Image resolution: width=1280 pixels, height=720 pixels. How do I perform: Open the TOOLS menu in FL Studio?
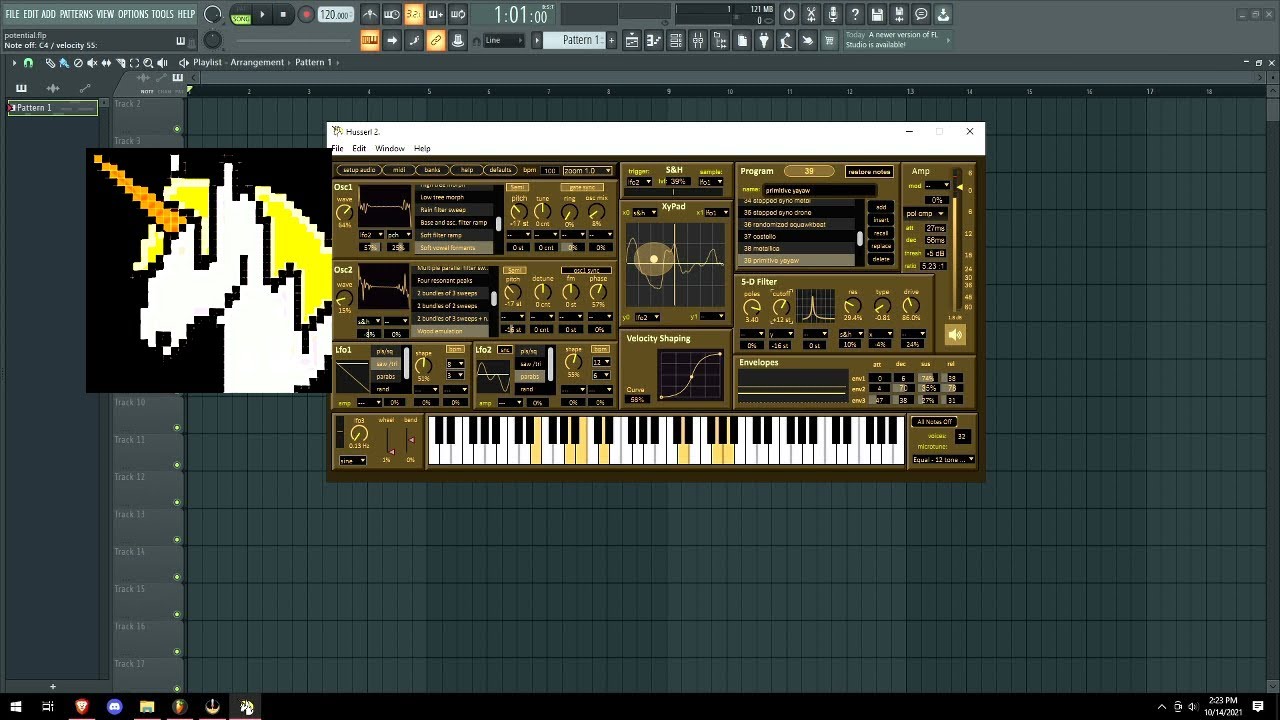tap(162, 14)
